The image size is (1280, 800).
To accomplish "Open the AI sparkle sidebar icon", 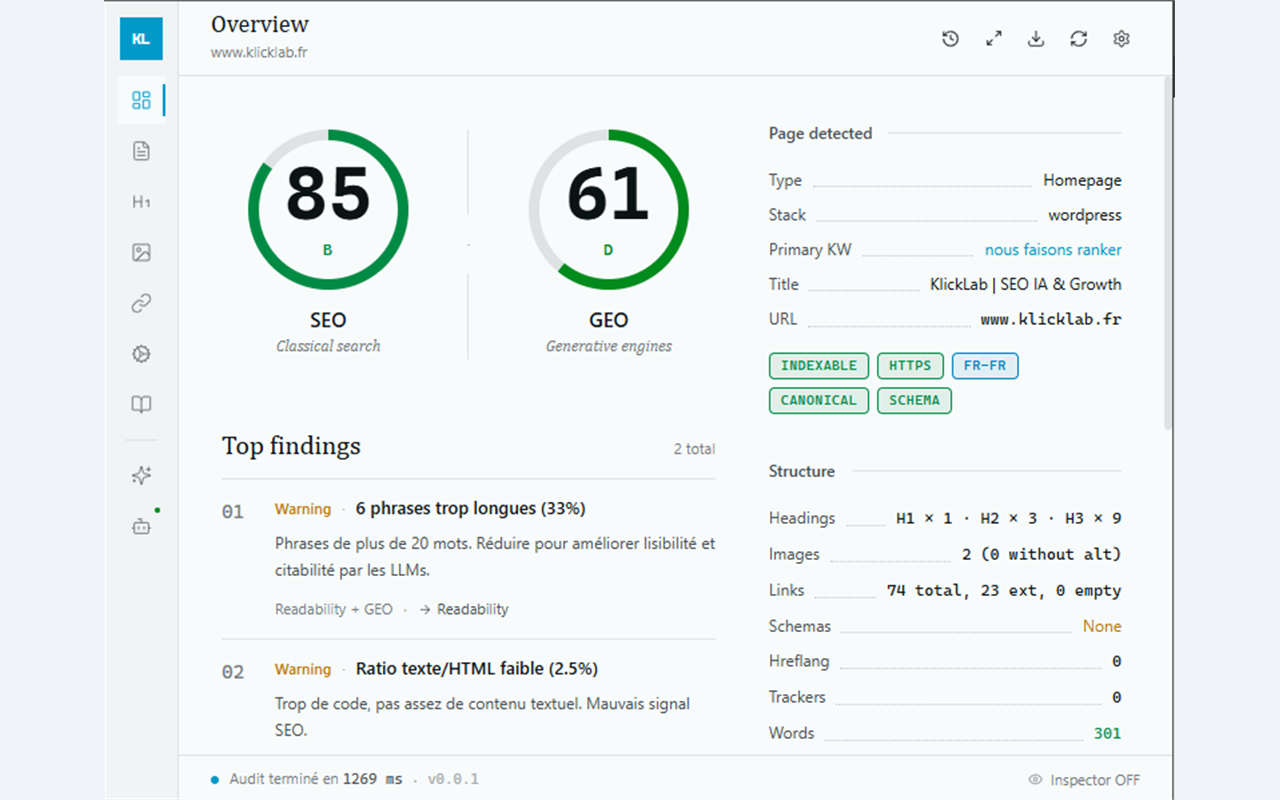I will (141, 476).
